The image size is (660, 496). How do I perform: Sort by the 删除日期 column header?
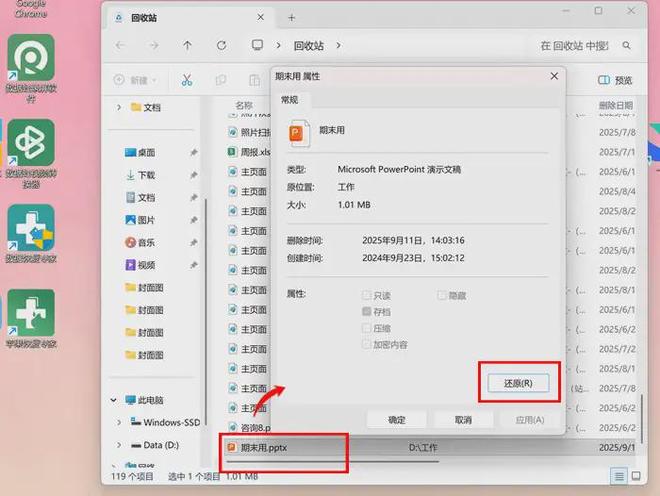[616, 105]
